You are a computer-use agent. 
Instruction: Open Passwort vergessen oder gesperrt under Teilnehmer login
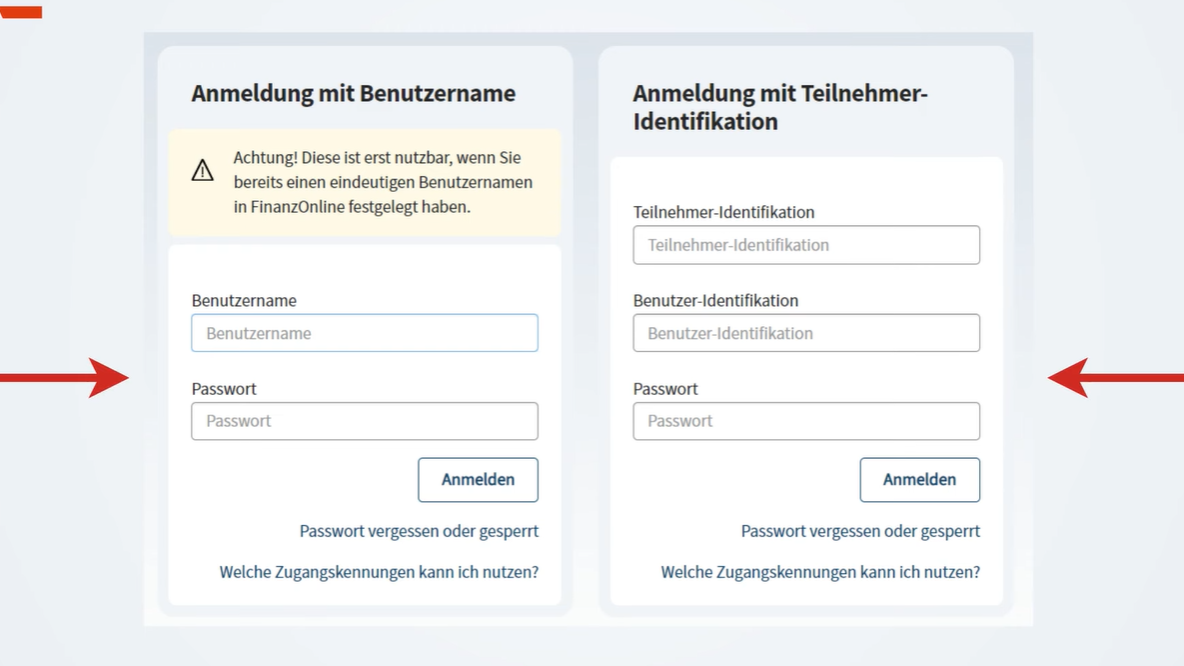[x=860, y=531]
